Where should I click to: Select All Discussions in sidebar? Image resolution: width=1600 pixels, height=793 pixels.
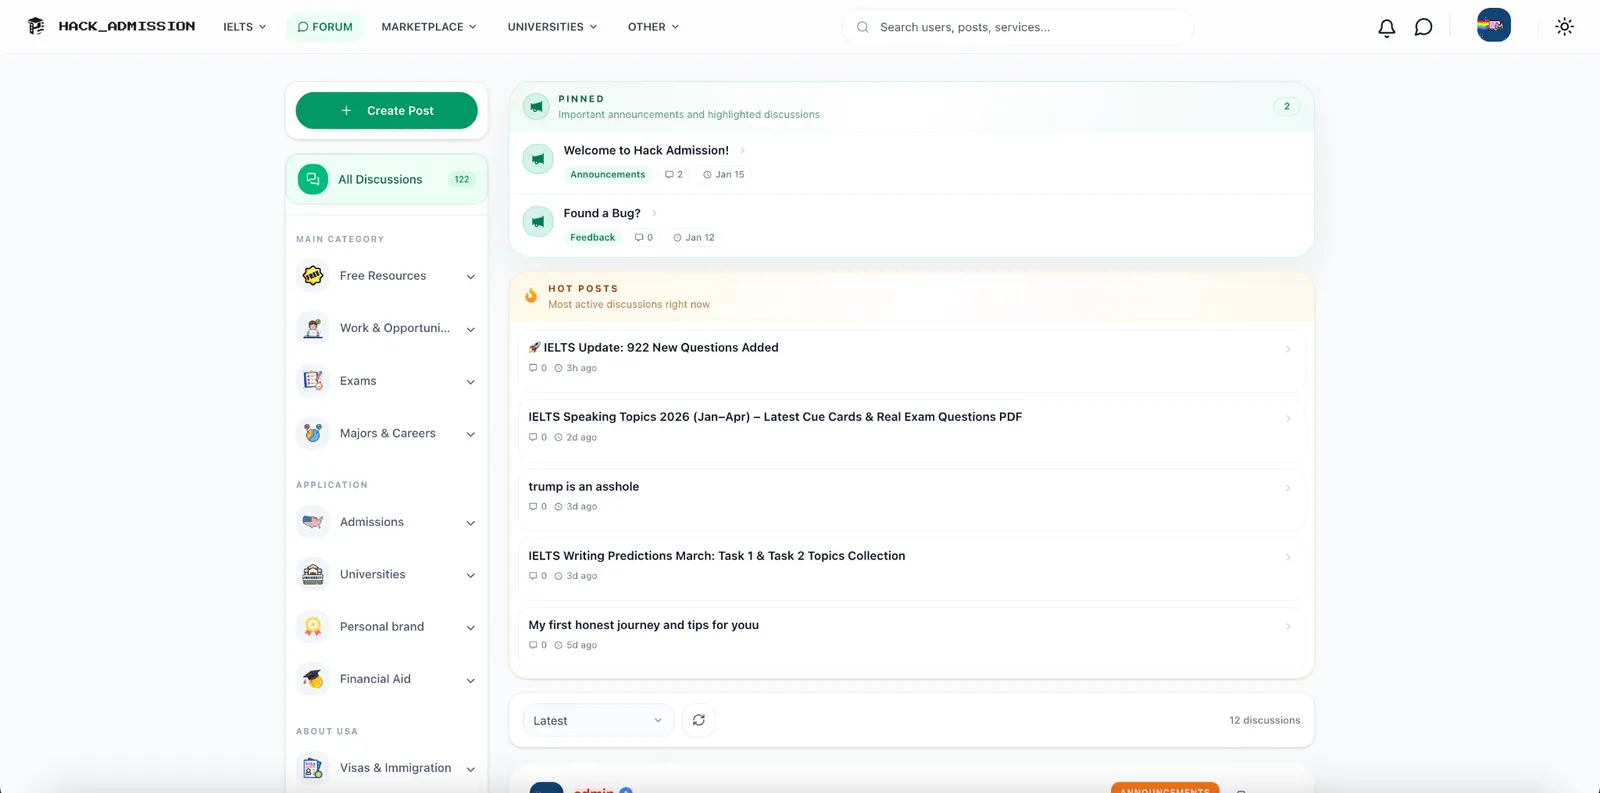(x=387, y=179)
